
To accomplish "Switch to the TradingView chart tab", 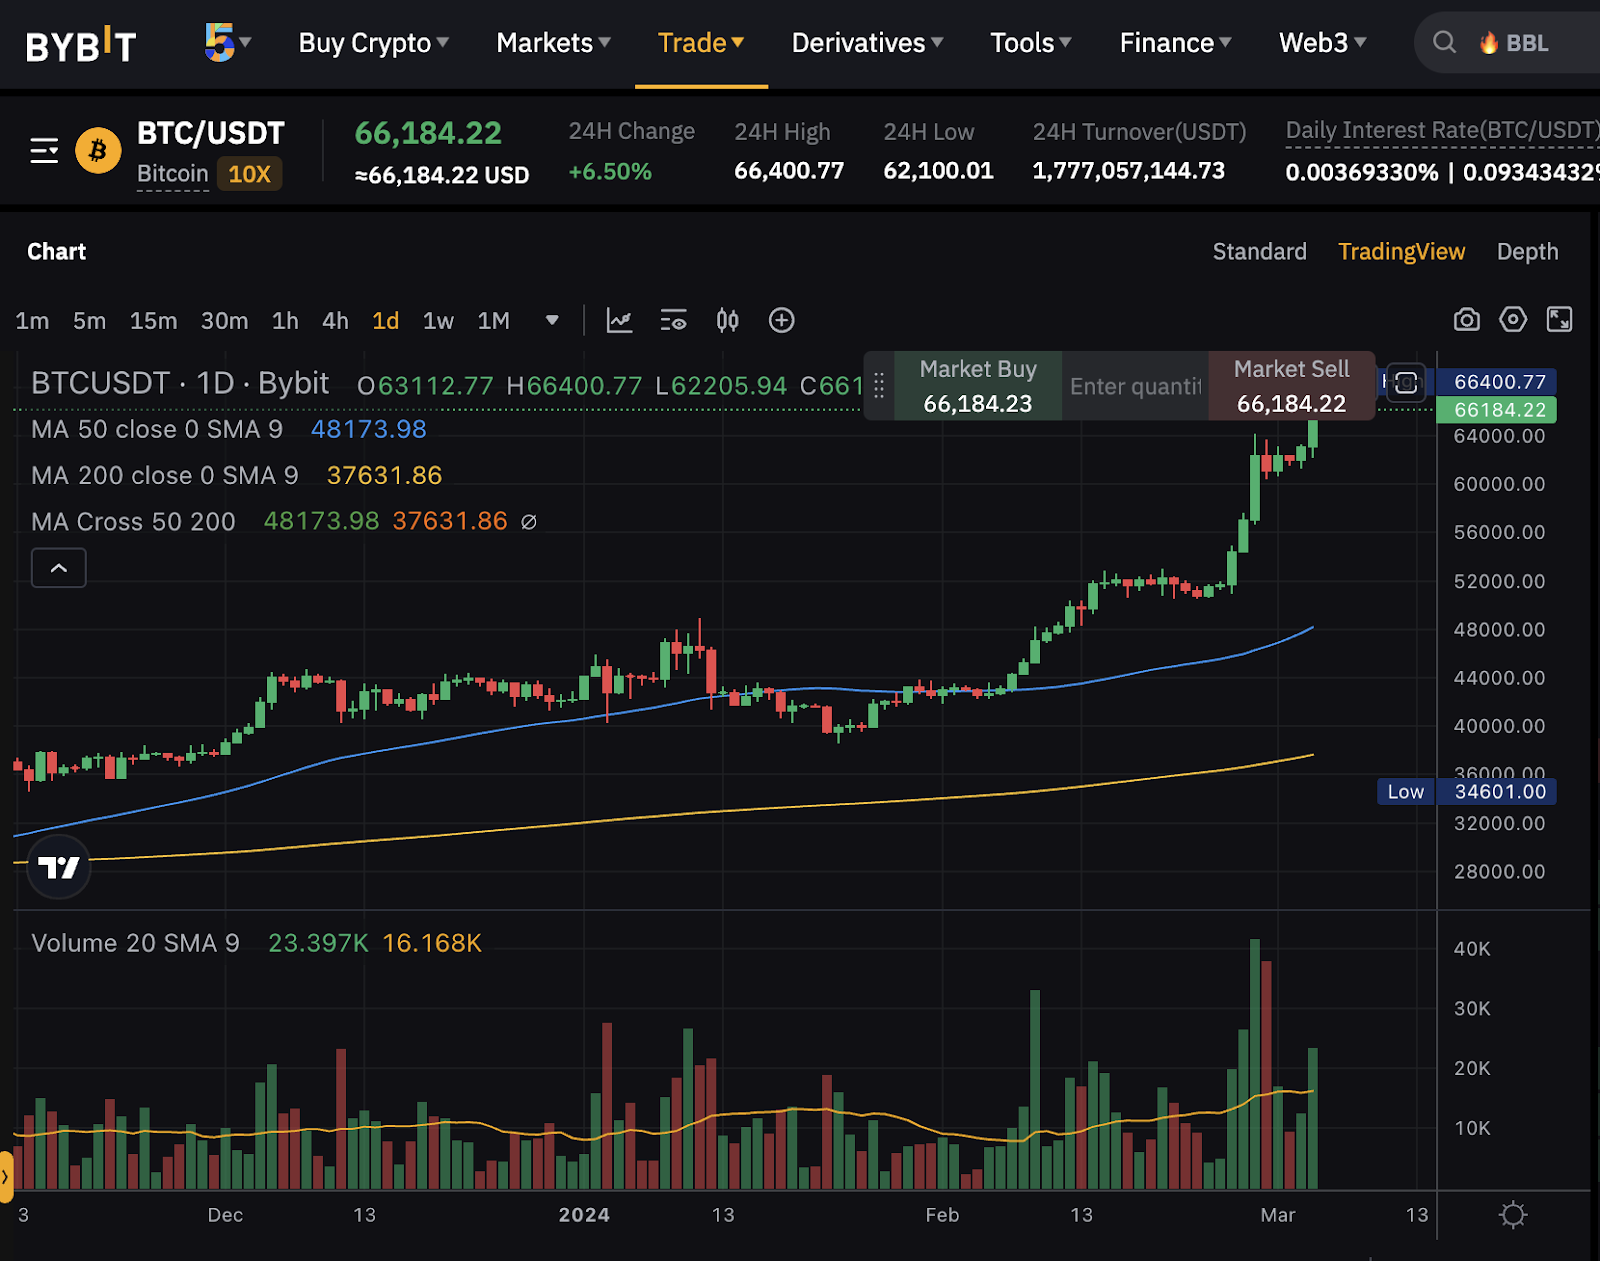I will [x=1401, y=252].
